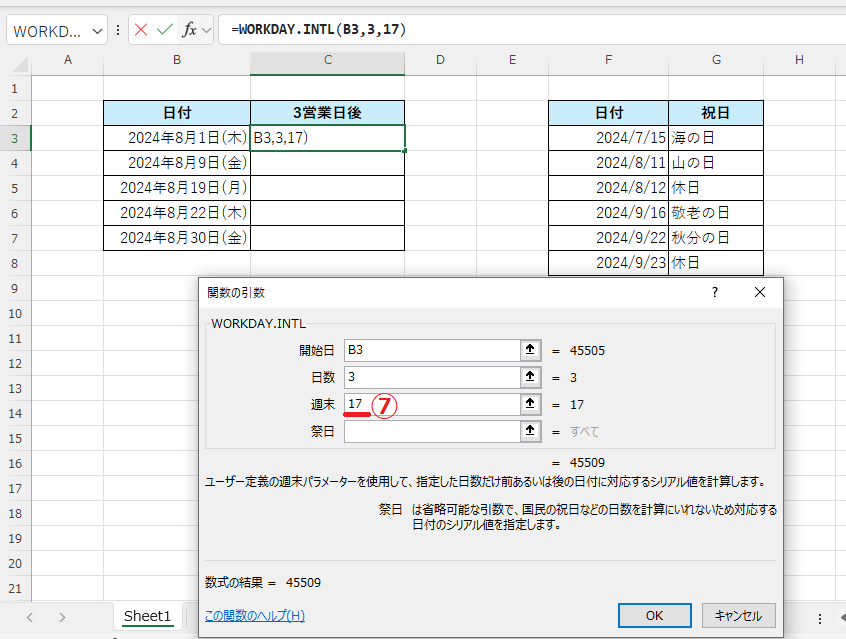Collapse dialog using 週末 range selector arrow
846x639 pixels.
click(530, 404)
